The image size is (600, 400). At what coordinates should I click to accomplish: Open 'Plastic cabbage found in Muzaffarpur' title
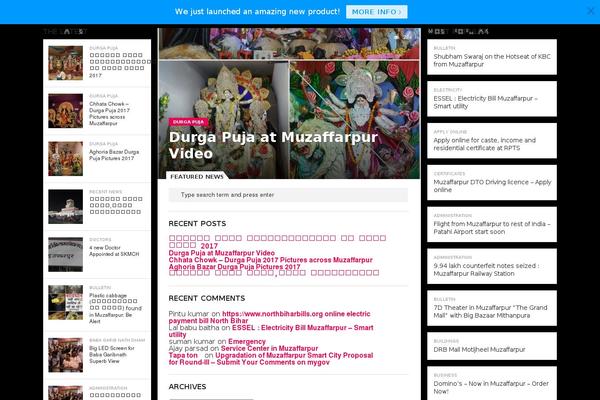(x=116, y=308)
